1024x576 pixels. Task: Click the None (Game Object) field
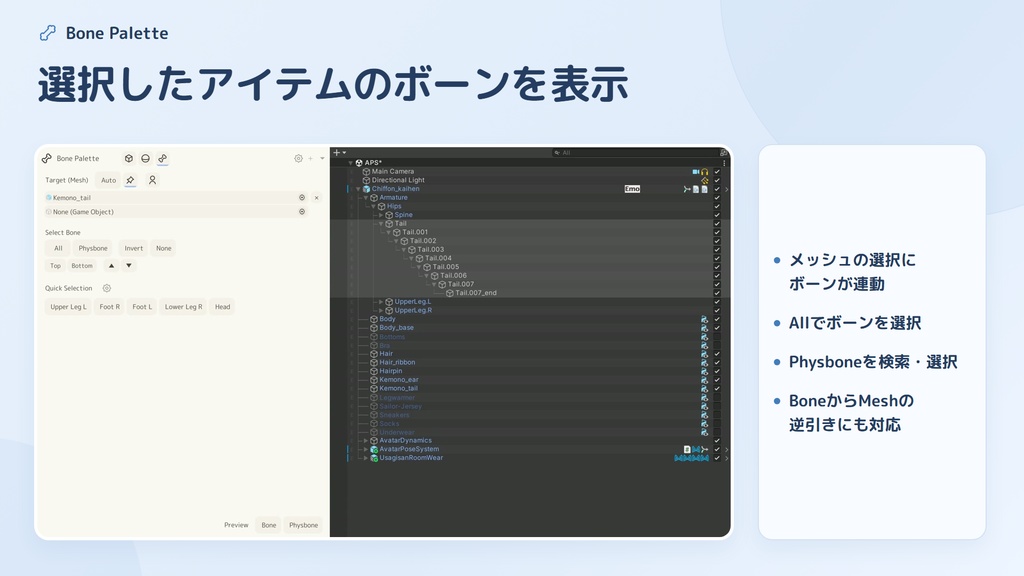click(x=176, y=212)
